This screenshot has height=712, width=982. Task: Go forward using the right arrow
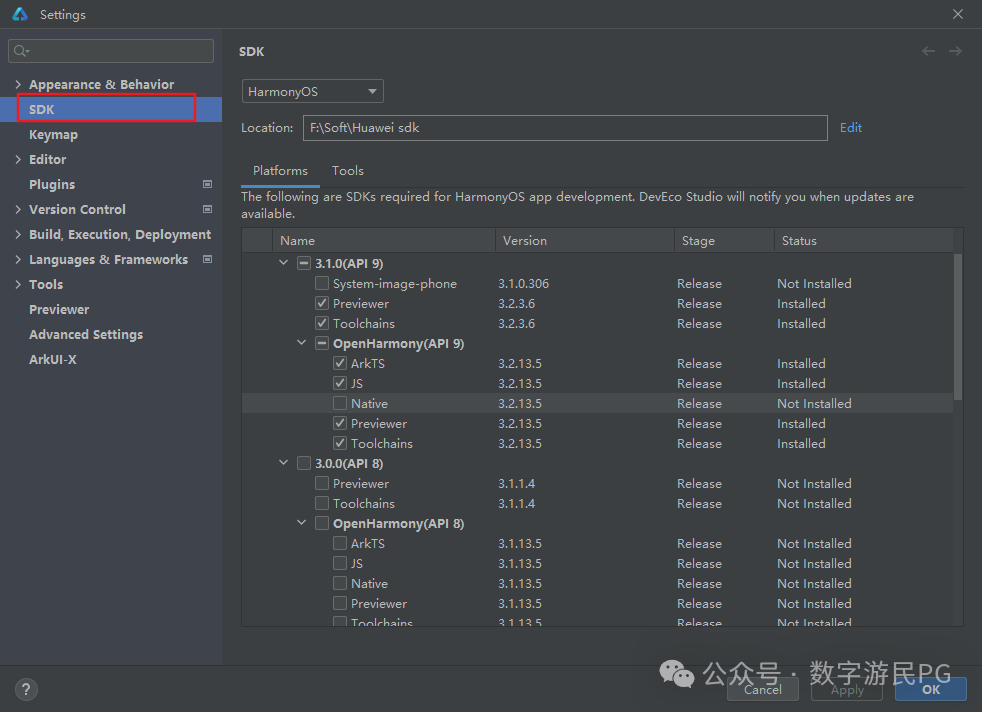[955, 51]
